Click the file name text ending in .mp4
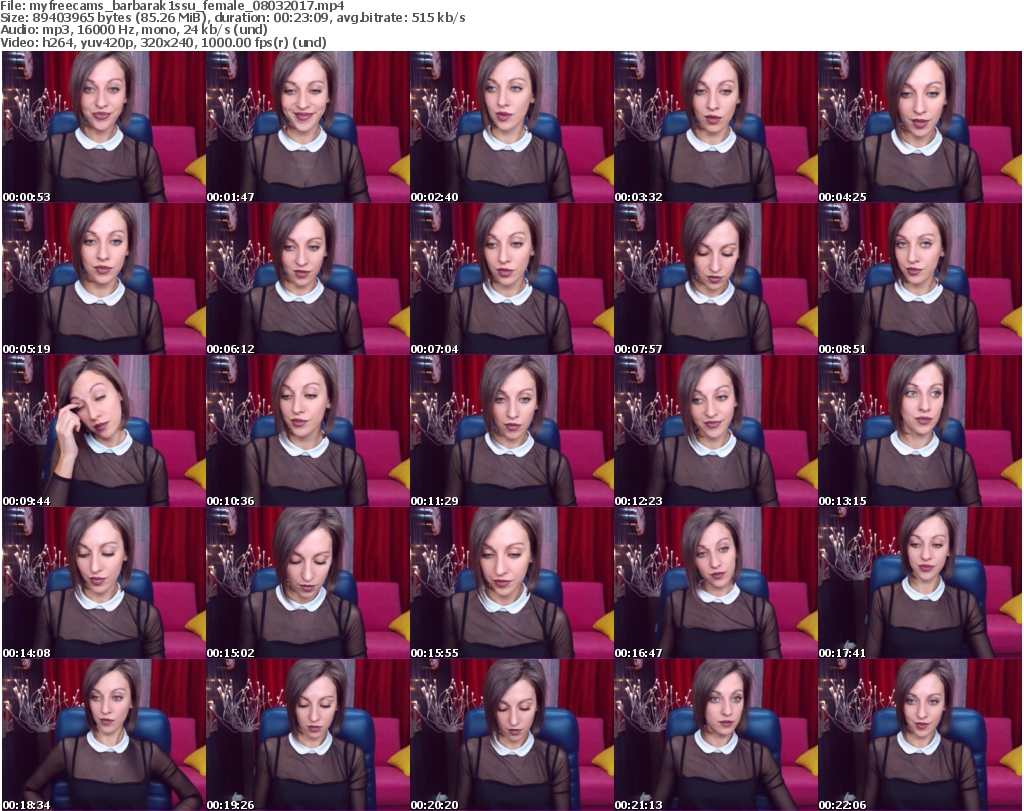Image resolution: width=1024 pixels, height=811 pixels. tap(187, 6)
